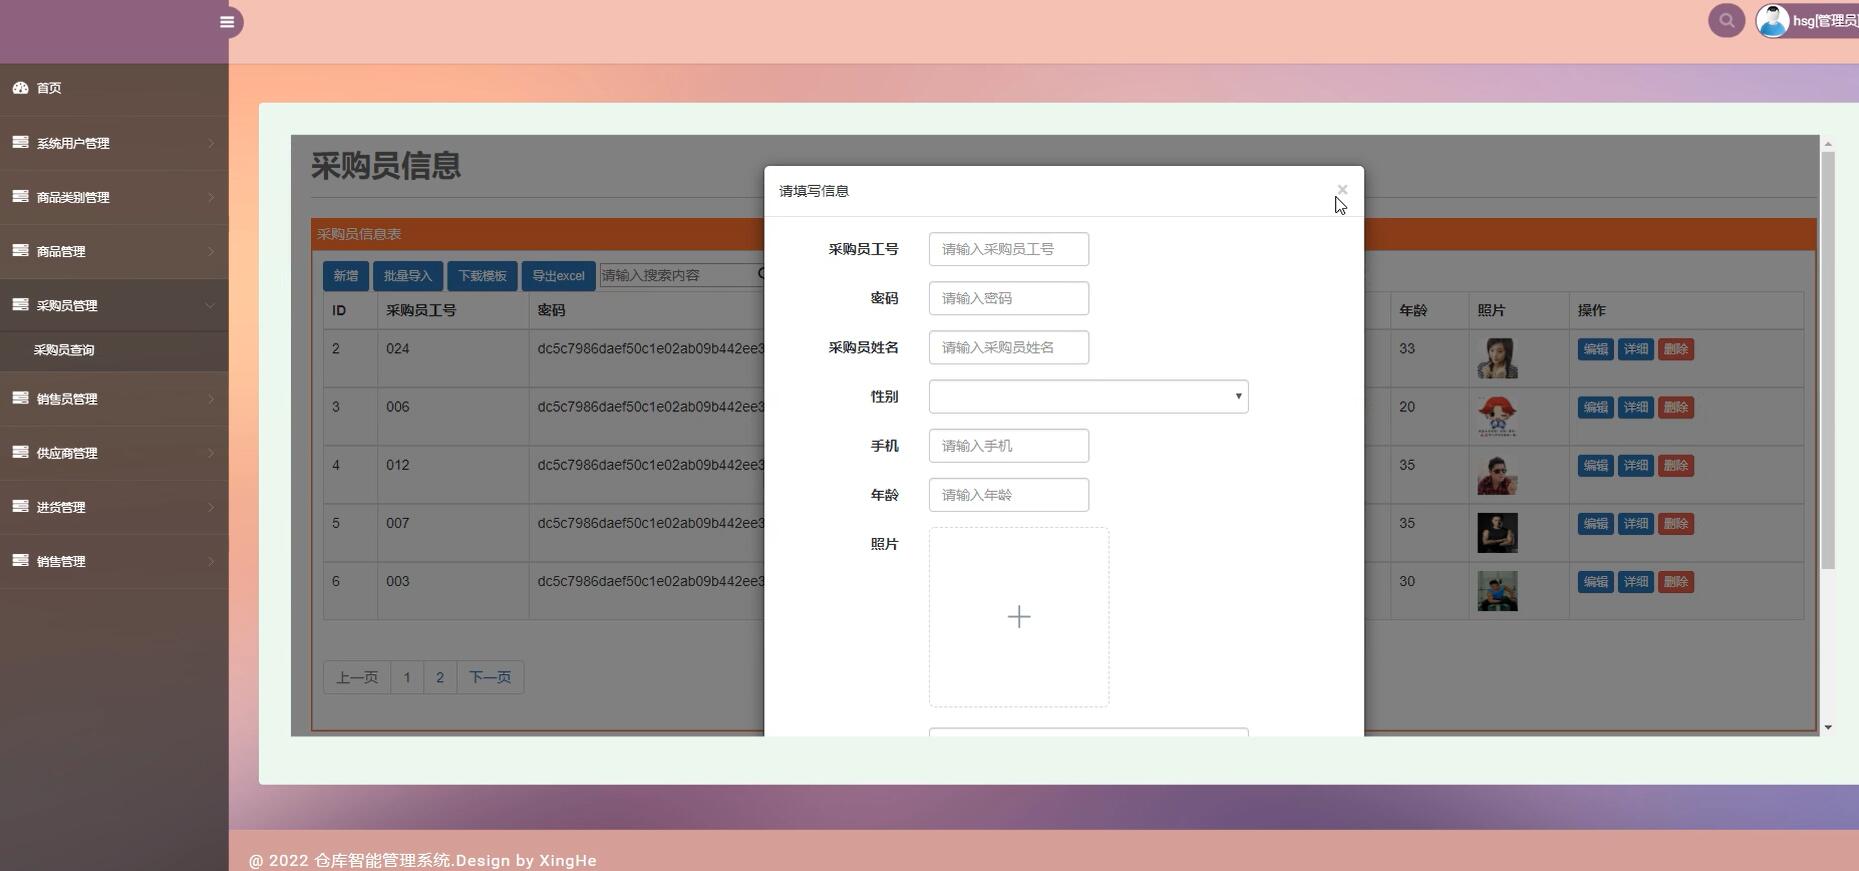
Task: Click 详细 for row with 工号 024
Action: 1635,349
